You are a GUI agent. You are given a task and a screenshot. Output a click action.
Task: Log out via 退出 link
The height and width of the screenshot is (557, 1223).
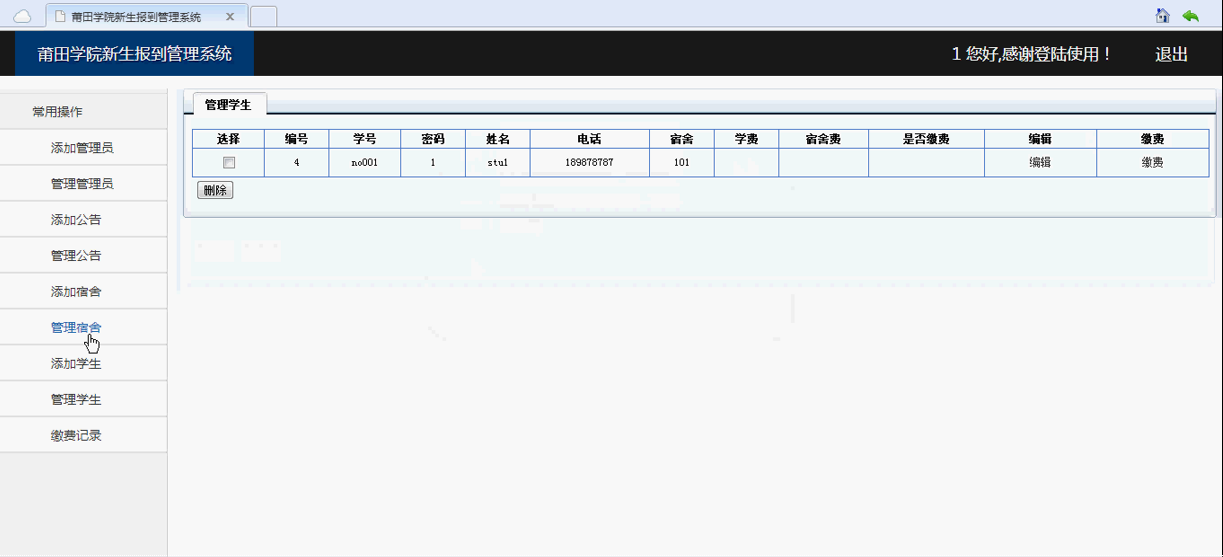click(x=1171, y=54)
